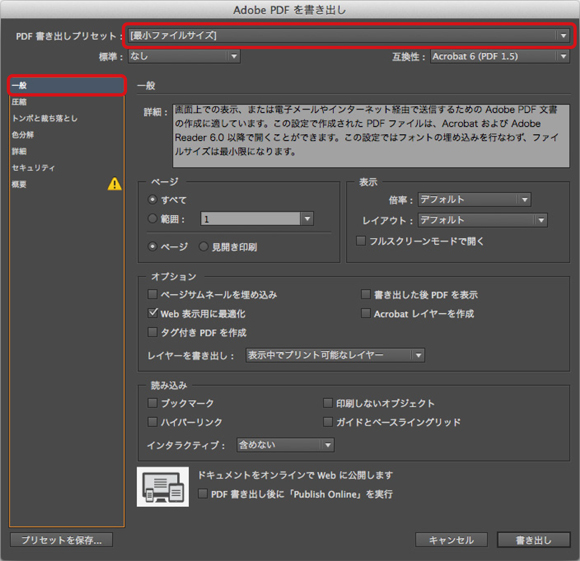This screenshot has height=561, width=580.
Task: Select the 見開き印刷 radio button
Action: pyautogui.click(x=203, y=246)
